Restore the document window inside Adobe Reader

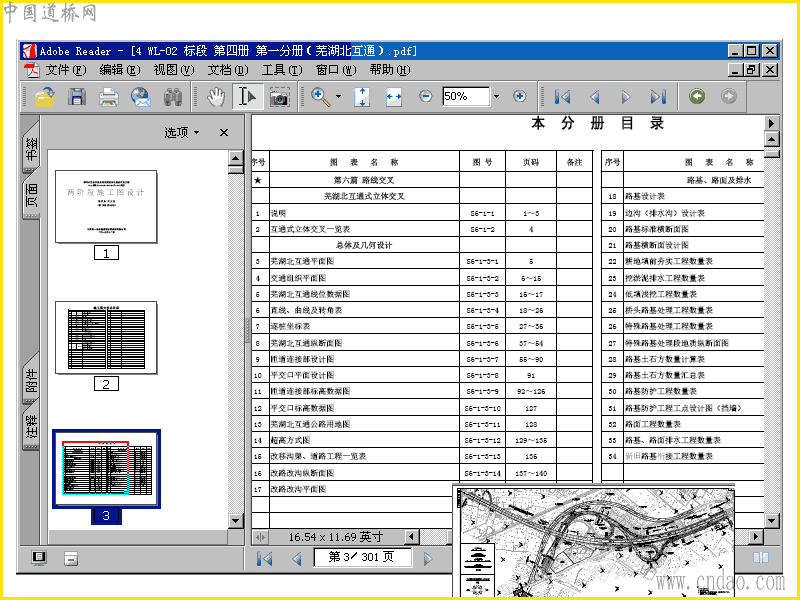pos(752,70)
